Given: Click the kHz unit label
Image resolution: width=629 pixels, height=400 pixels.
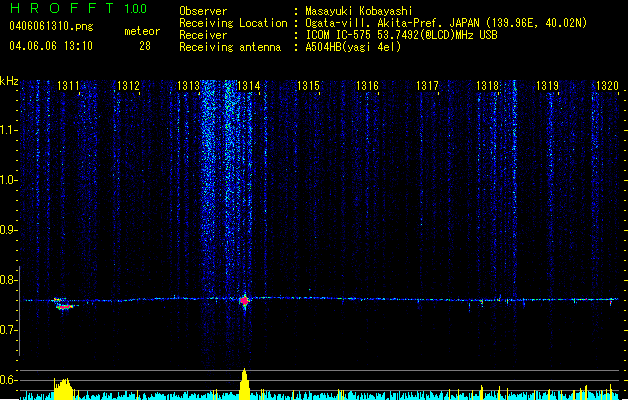Looking at the screenshot, I should coord(9,81).
